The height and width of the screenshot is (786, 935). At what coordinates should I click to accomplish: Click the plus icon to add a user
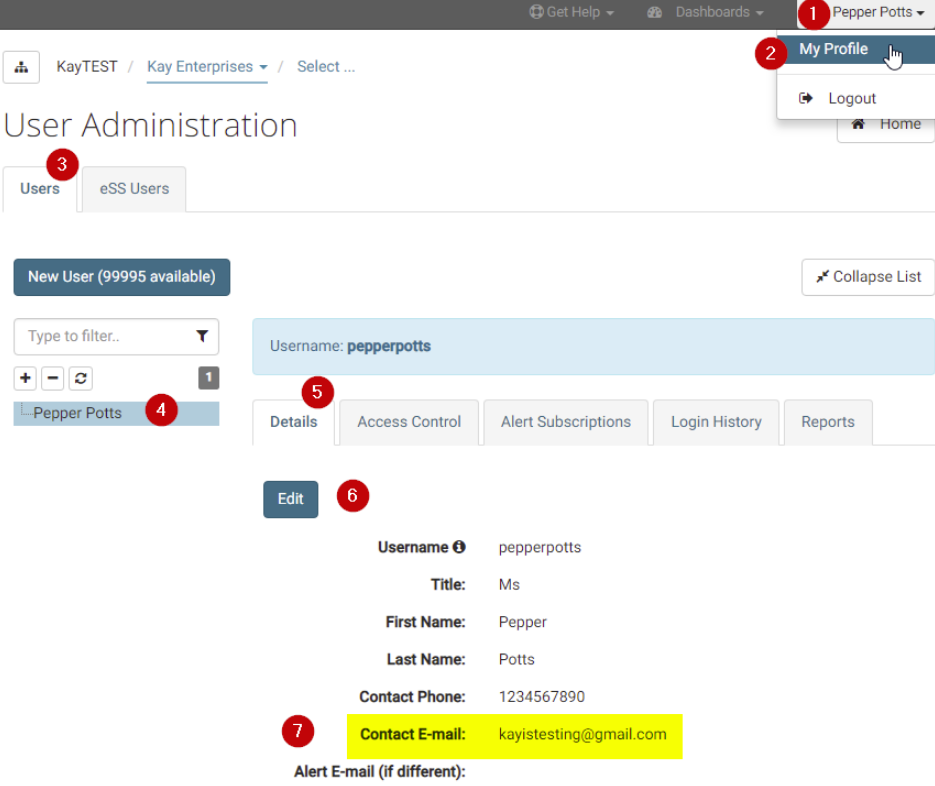point(24,378)
